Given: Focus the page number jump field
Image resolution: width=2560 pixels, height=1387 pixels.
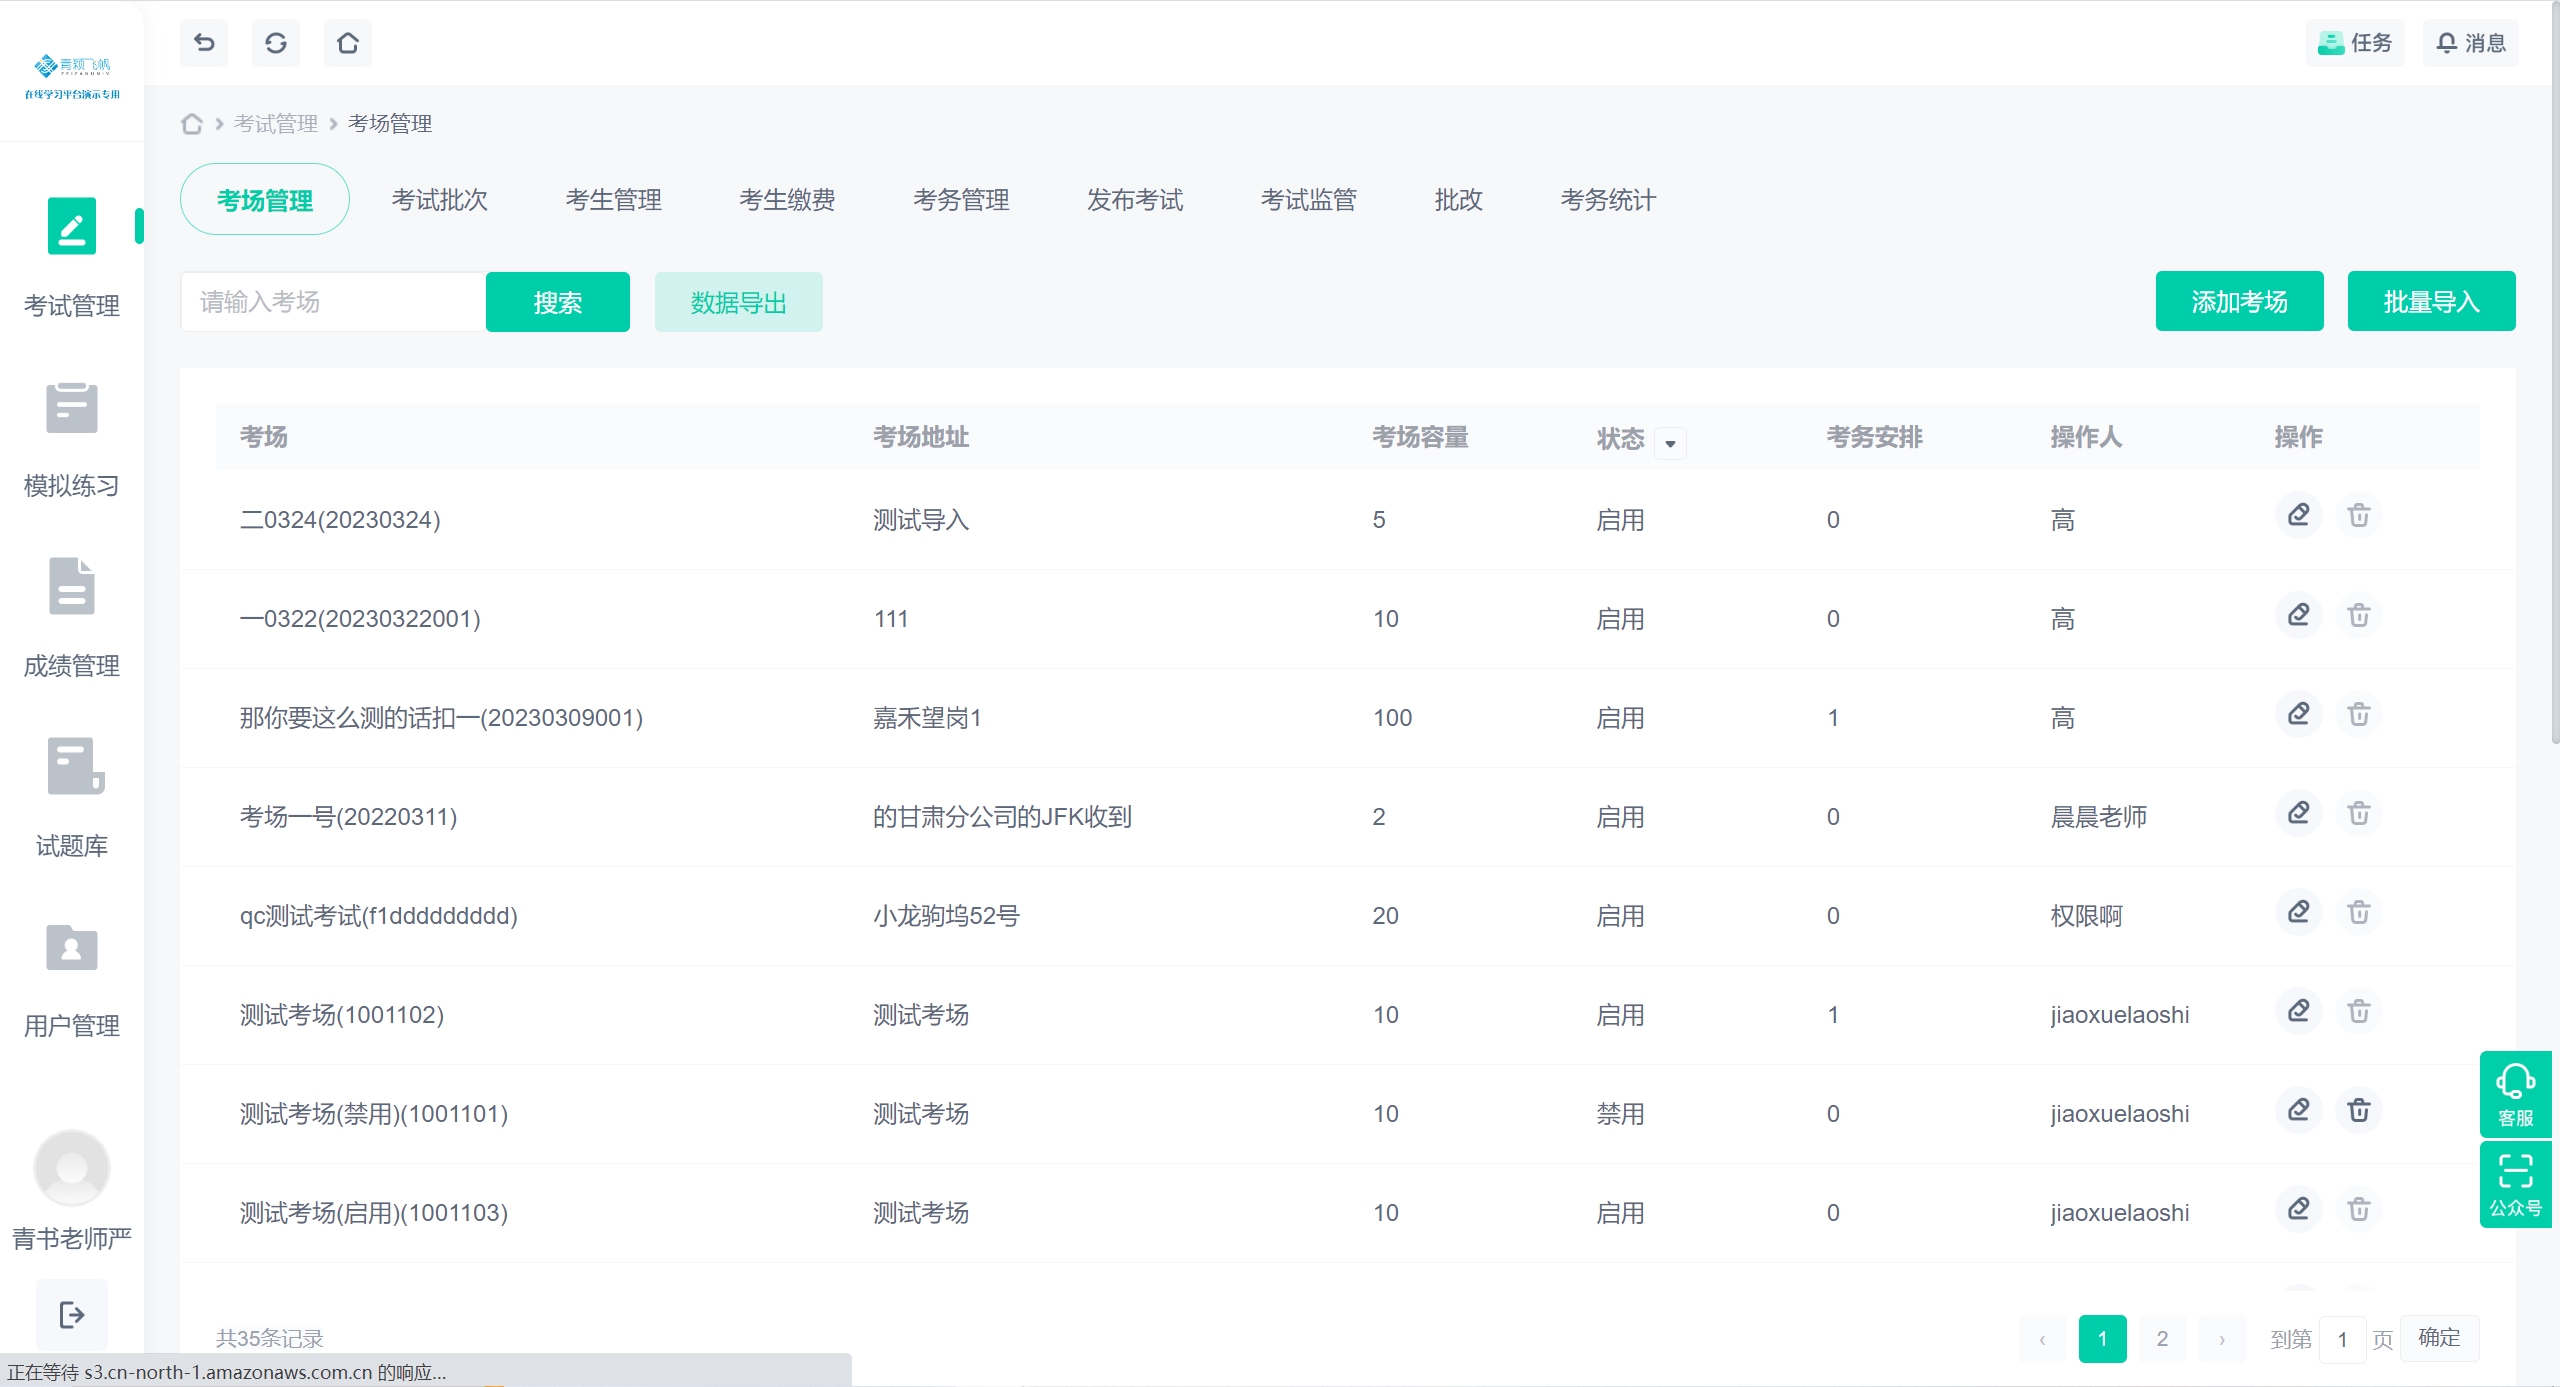Looking at the screenshot, I should [2342, 1340].
